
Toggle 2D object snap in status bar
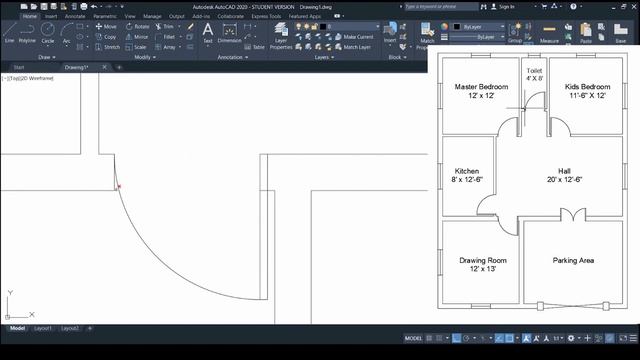[x=509, y=338]
